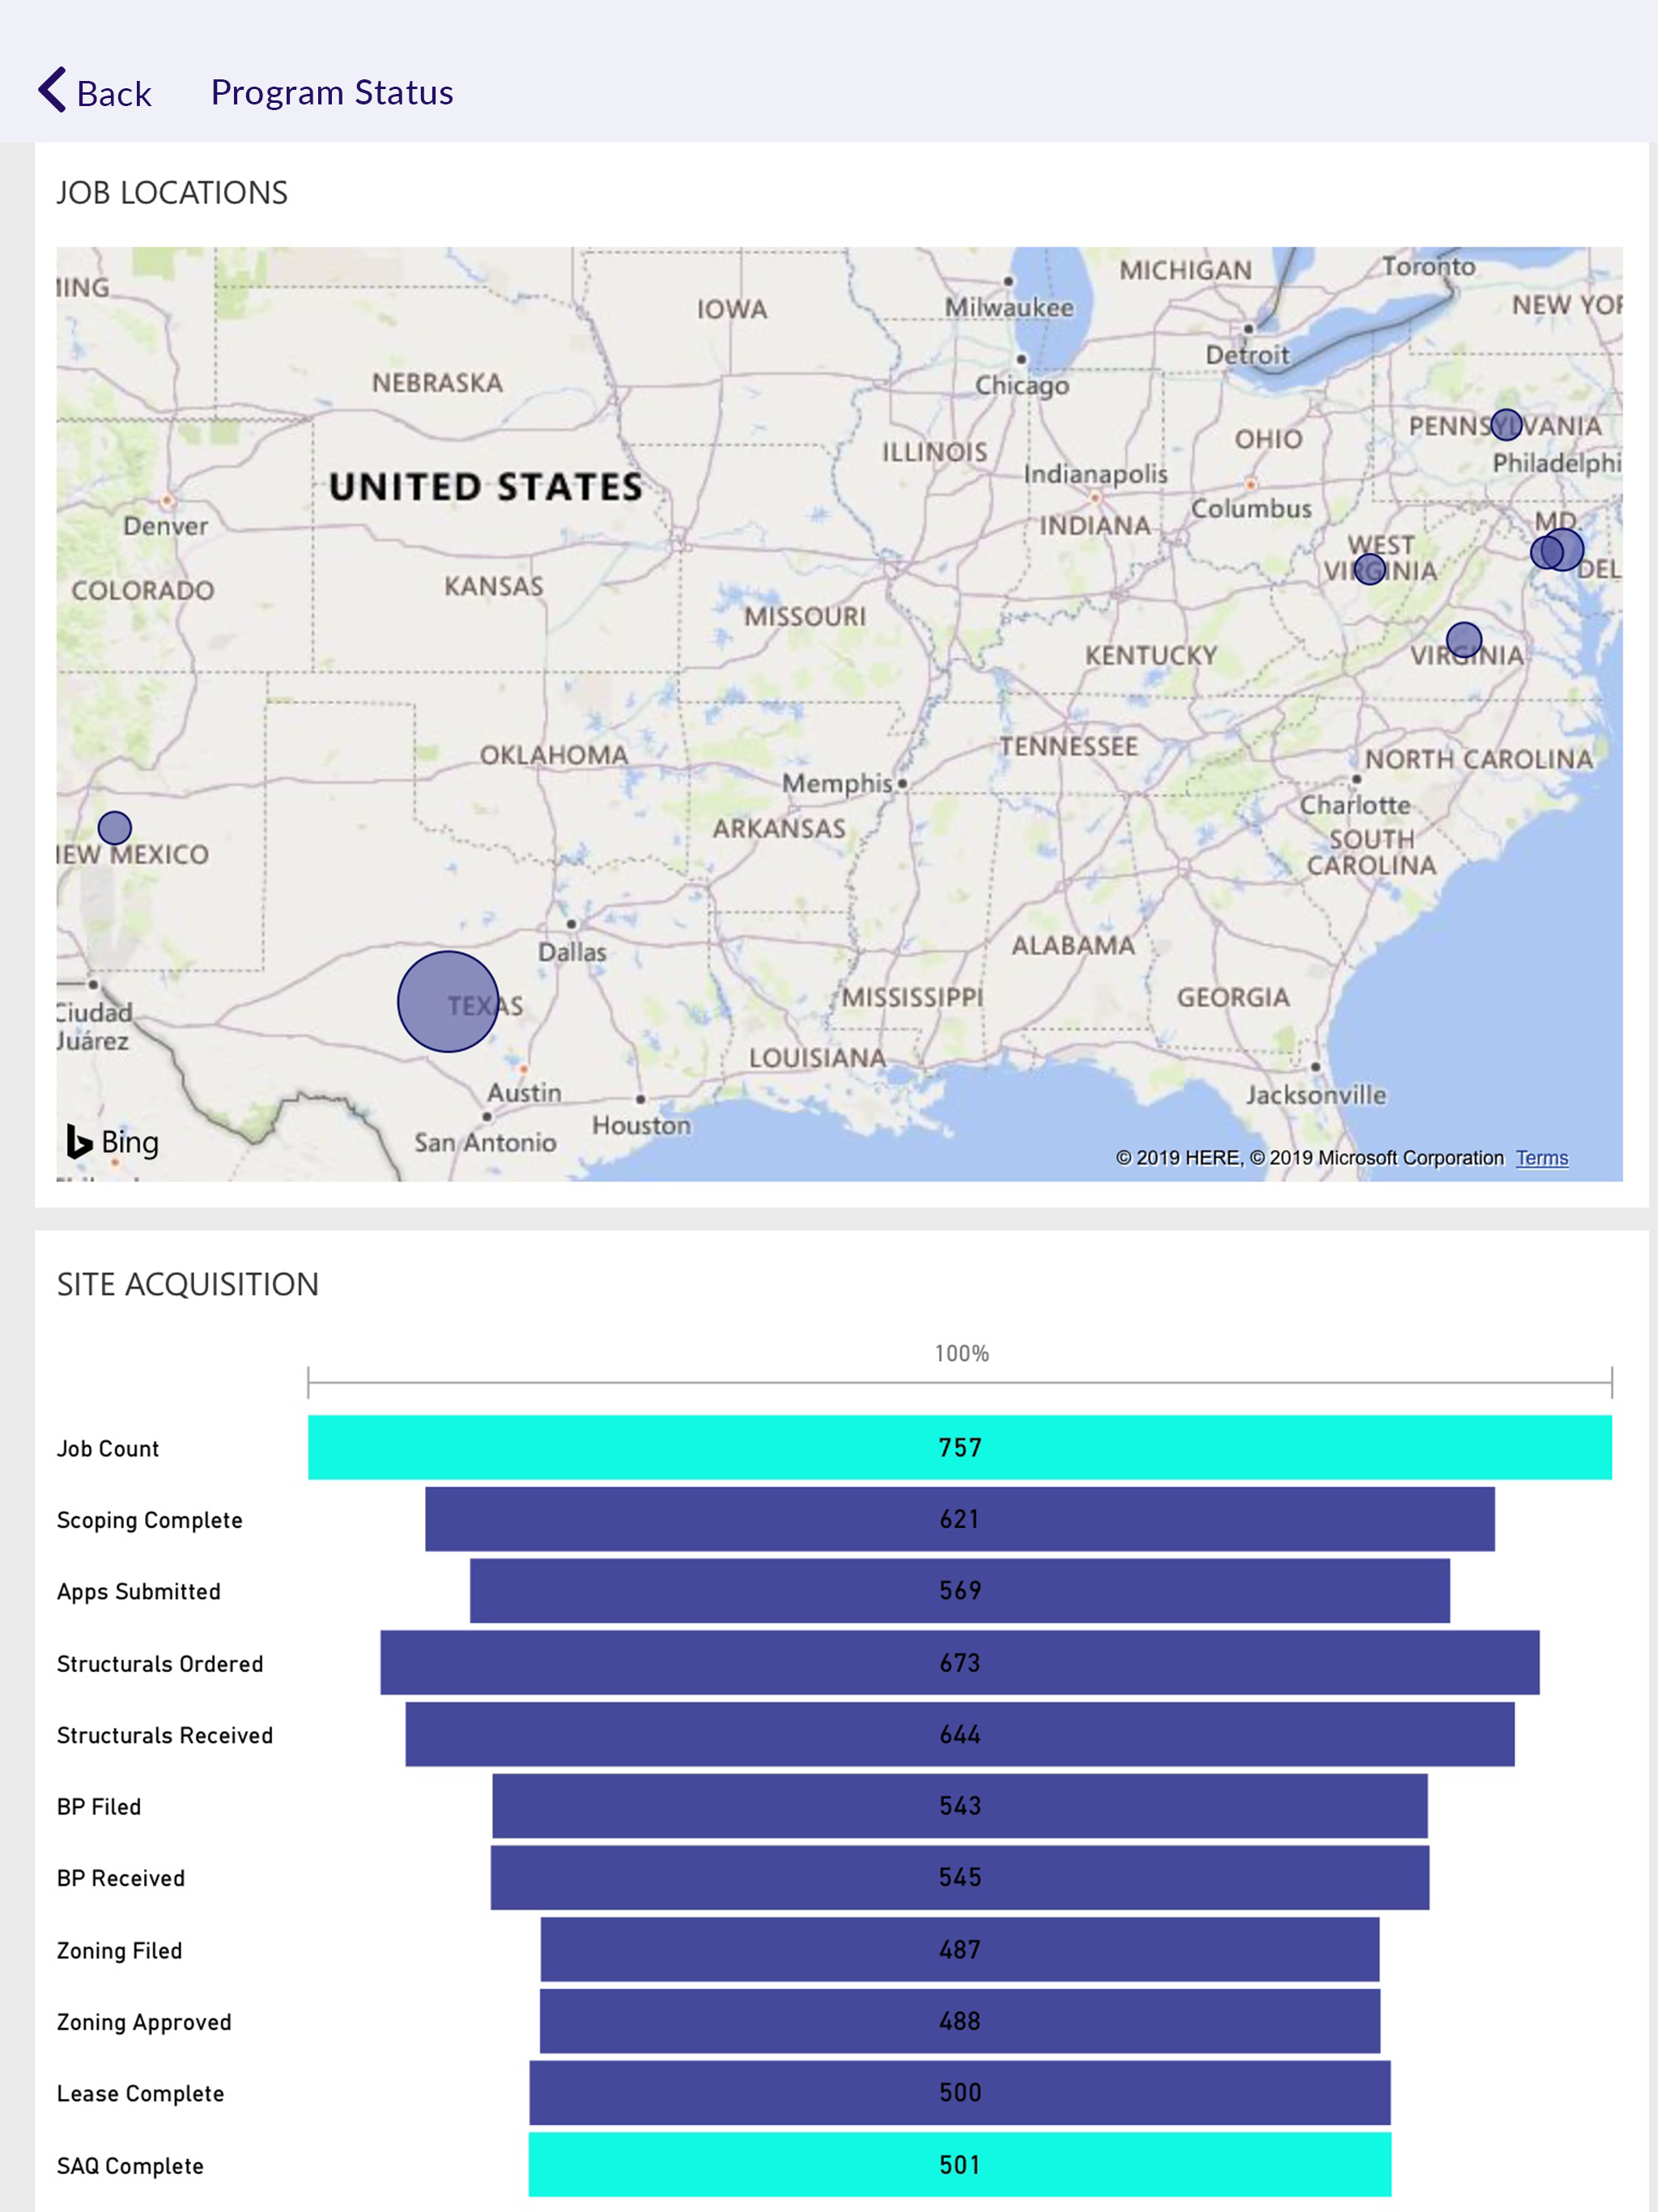Select the BP Received bar showing 545
This screenshot has height=2212, width=1658.
click(960, 1877)
